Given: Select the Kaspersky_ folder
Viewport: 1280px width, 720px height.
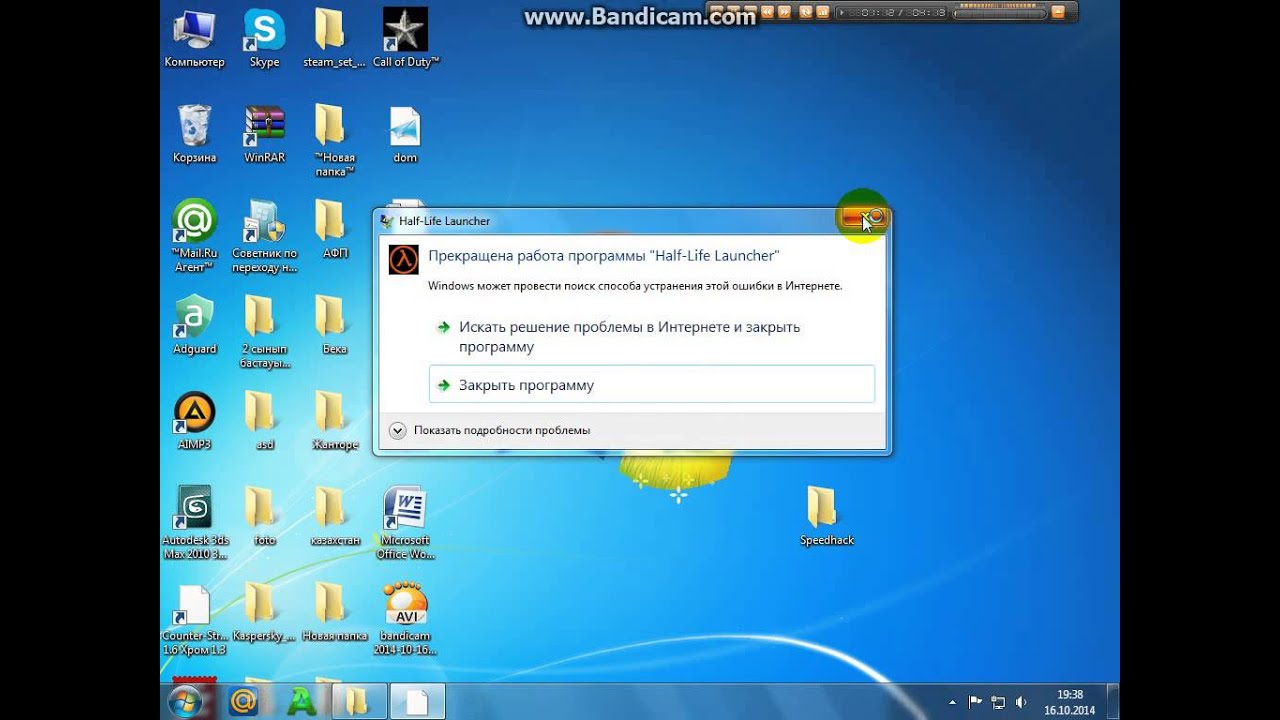Looking at the screenshot, I should coord(264,612).
